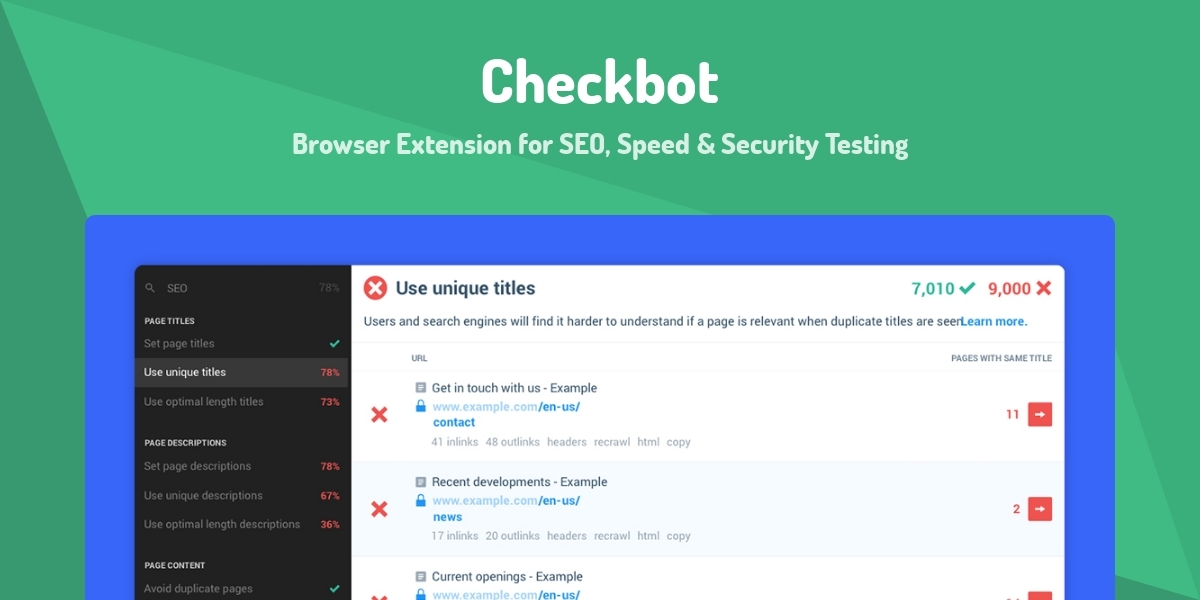Click the green checkmark beside 7,010
Screen dimensions: 1200x600
967,288
